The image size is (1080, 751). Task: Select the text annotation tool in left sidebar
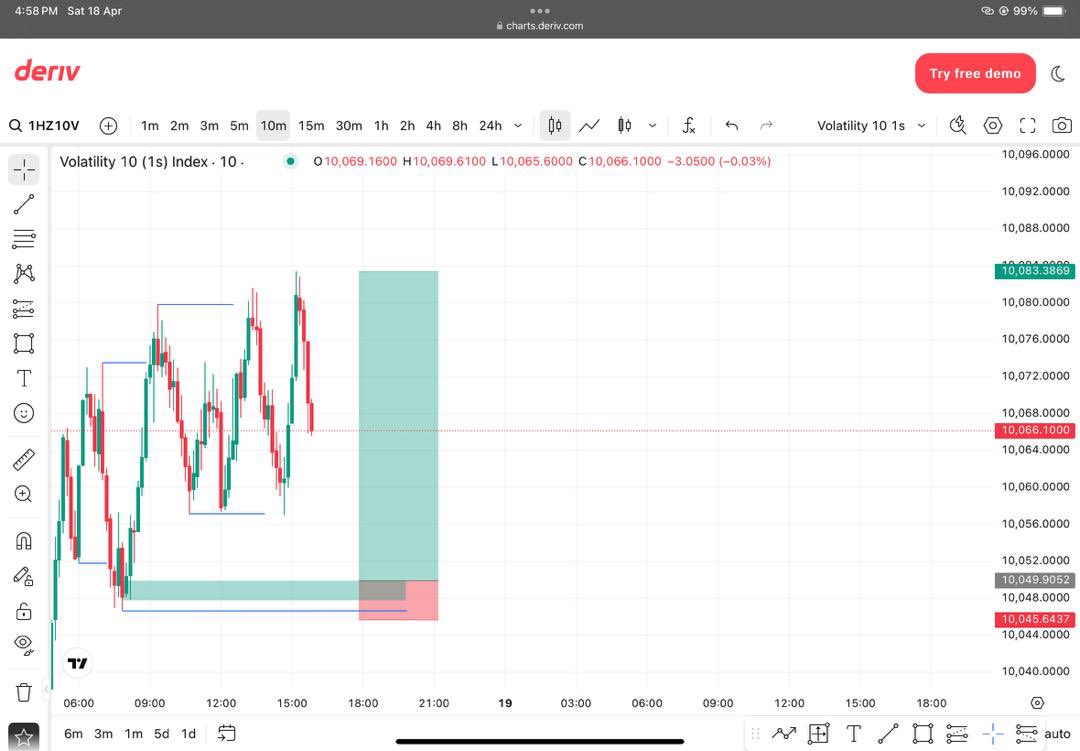(23, 378)
